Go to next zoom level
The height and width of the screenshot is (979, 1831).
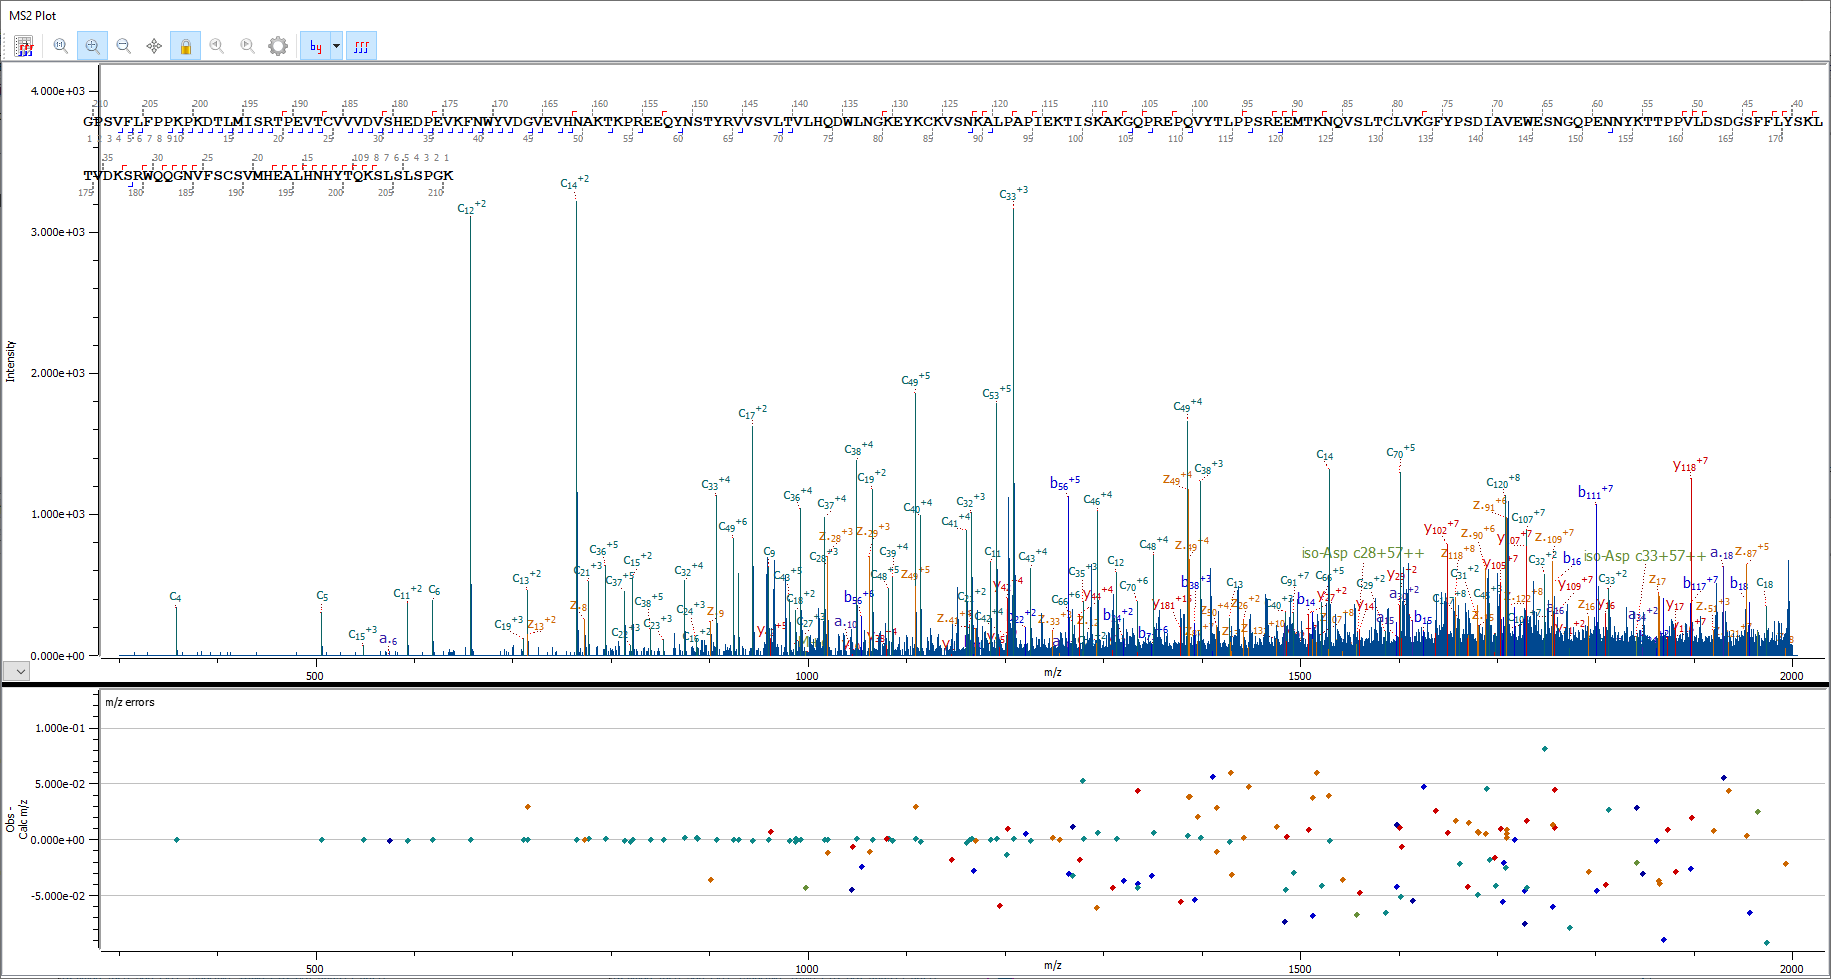point(247,46)
